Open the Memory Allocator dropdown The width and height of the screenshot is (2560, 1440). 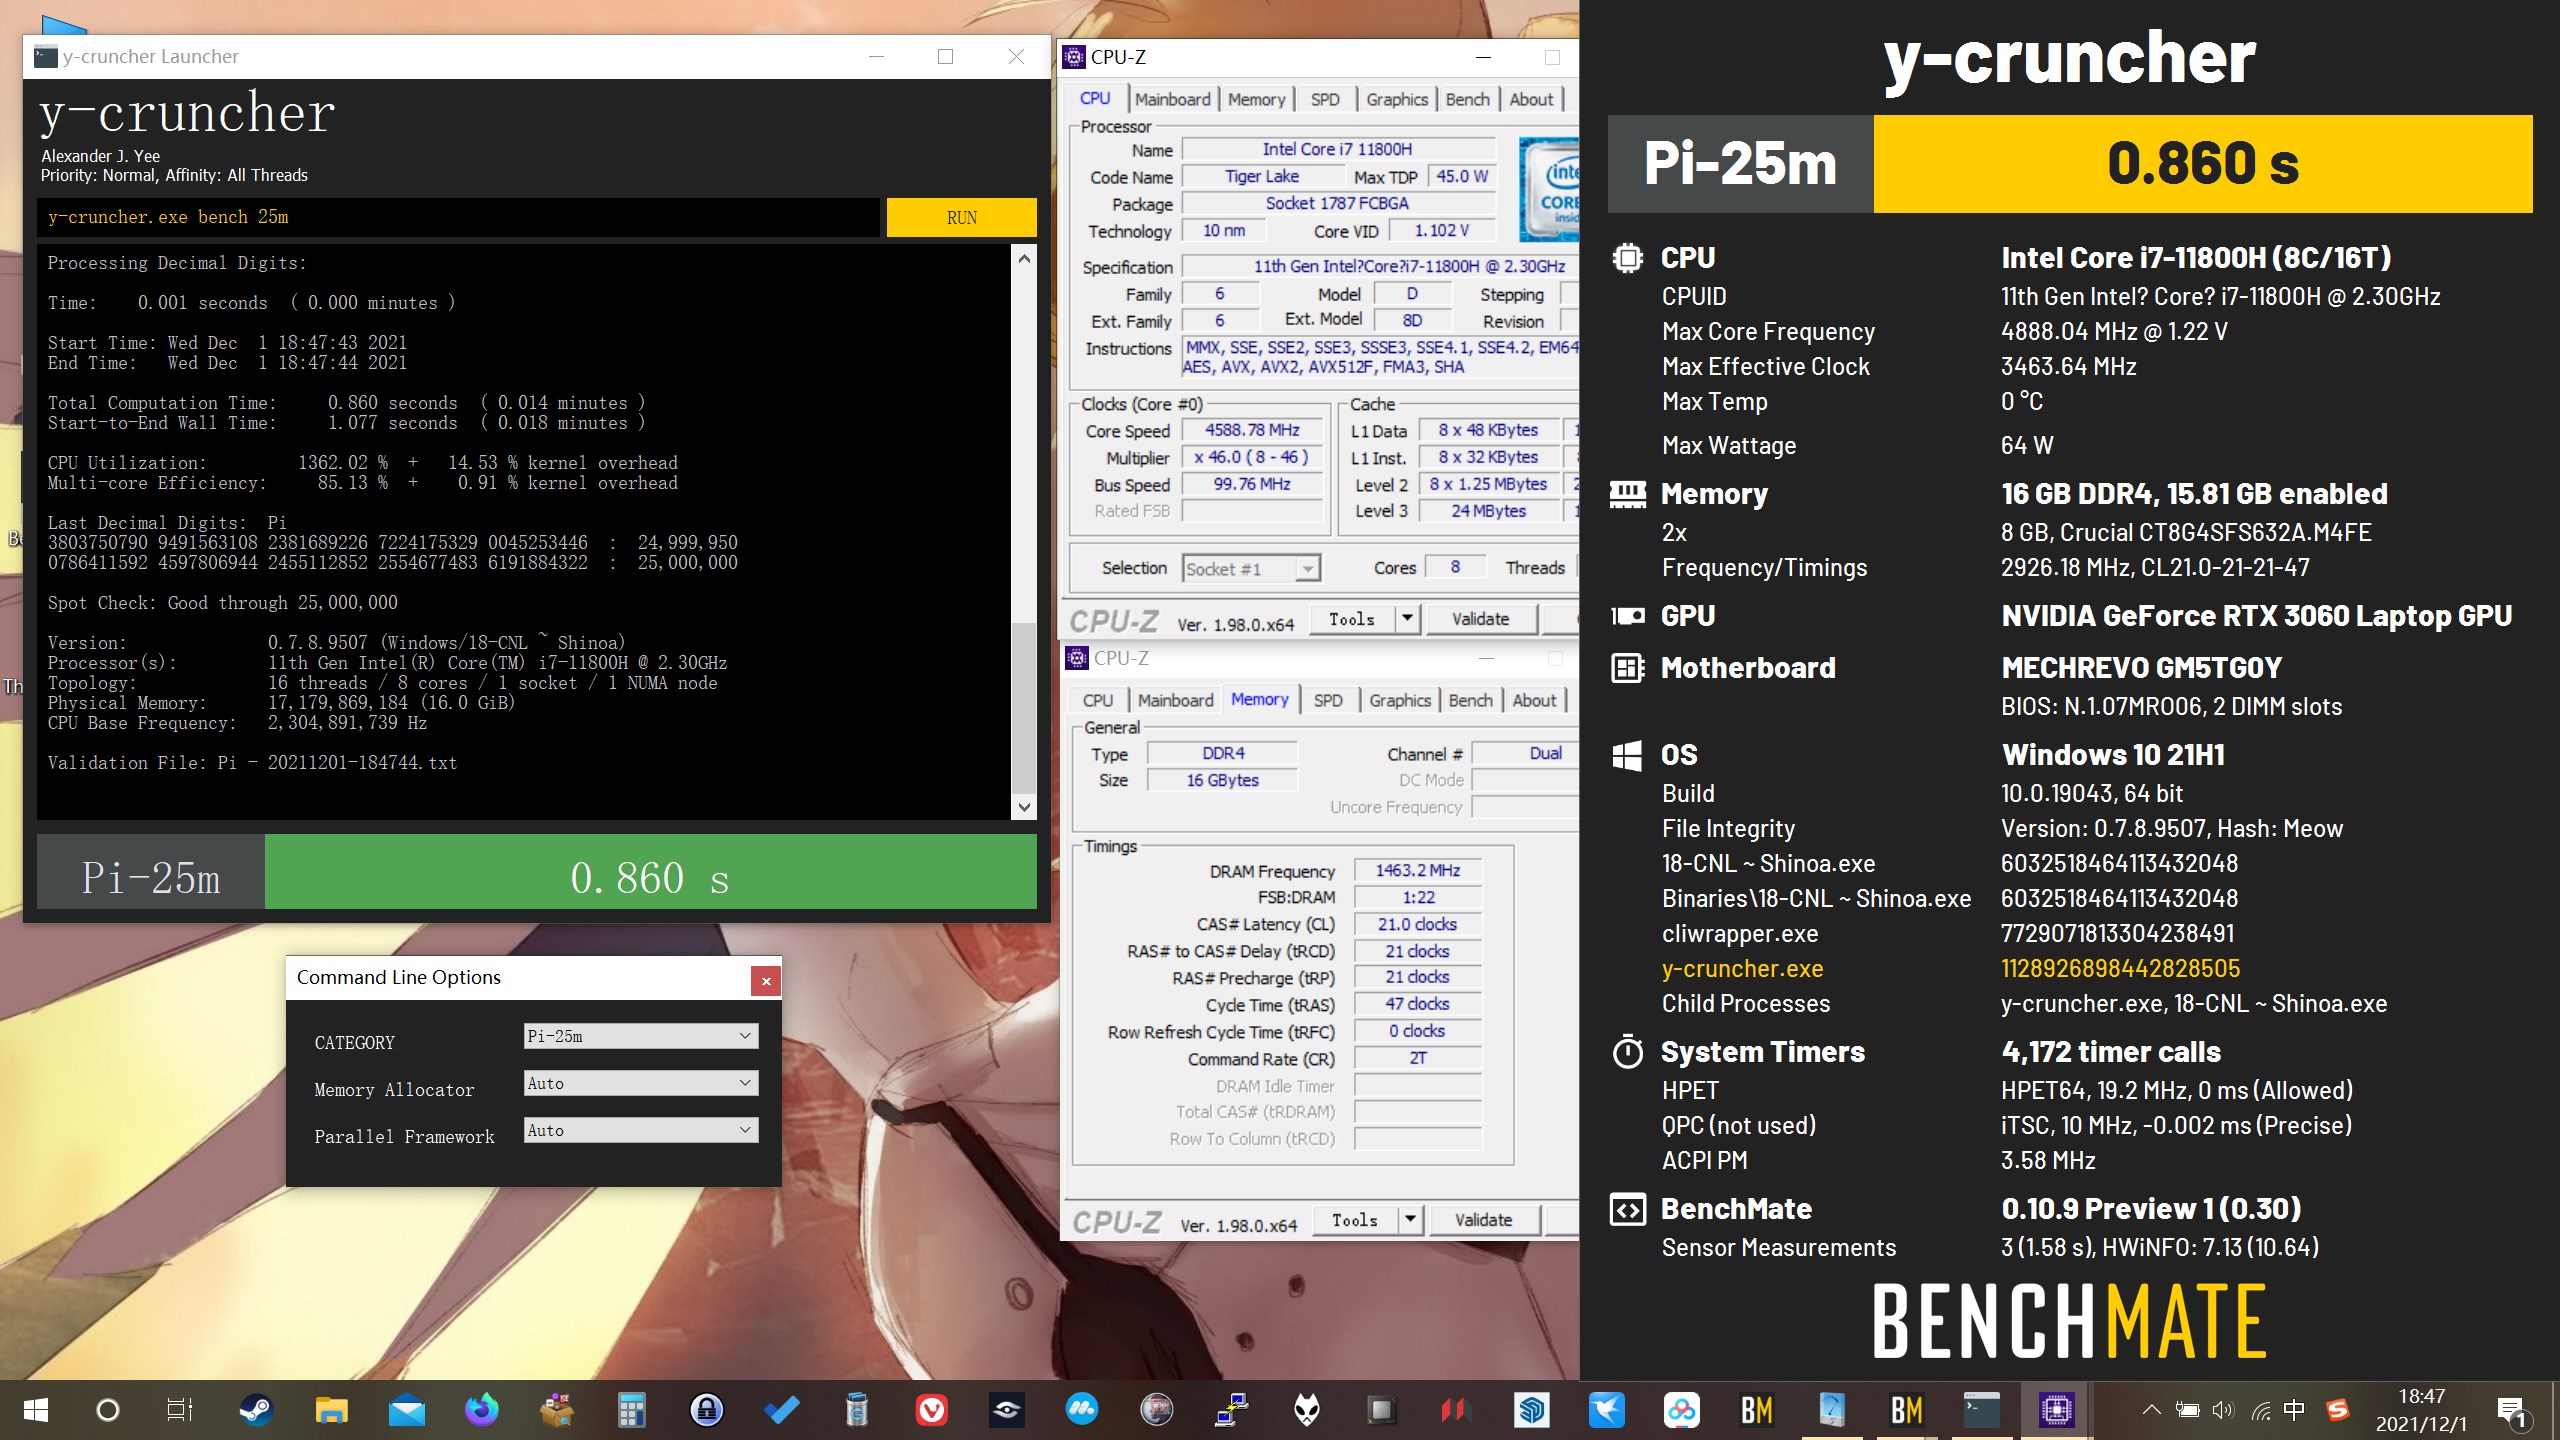pos(641,1083)
